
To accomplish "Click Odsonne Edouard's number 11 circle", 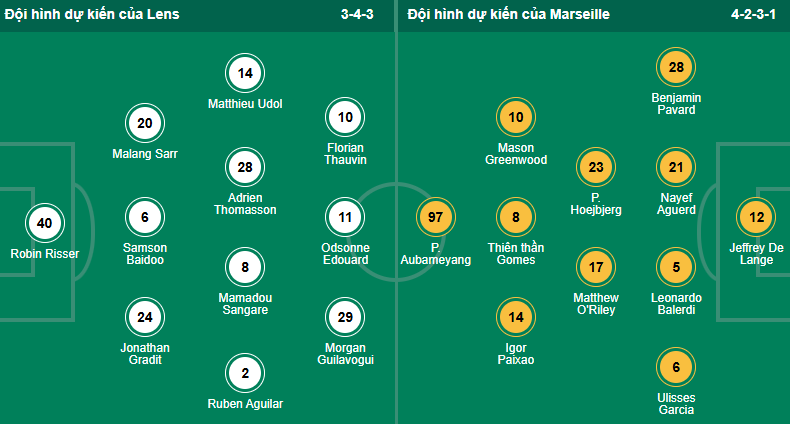I will 345,216.
